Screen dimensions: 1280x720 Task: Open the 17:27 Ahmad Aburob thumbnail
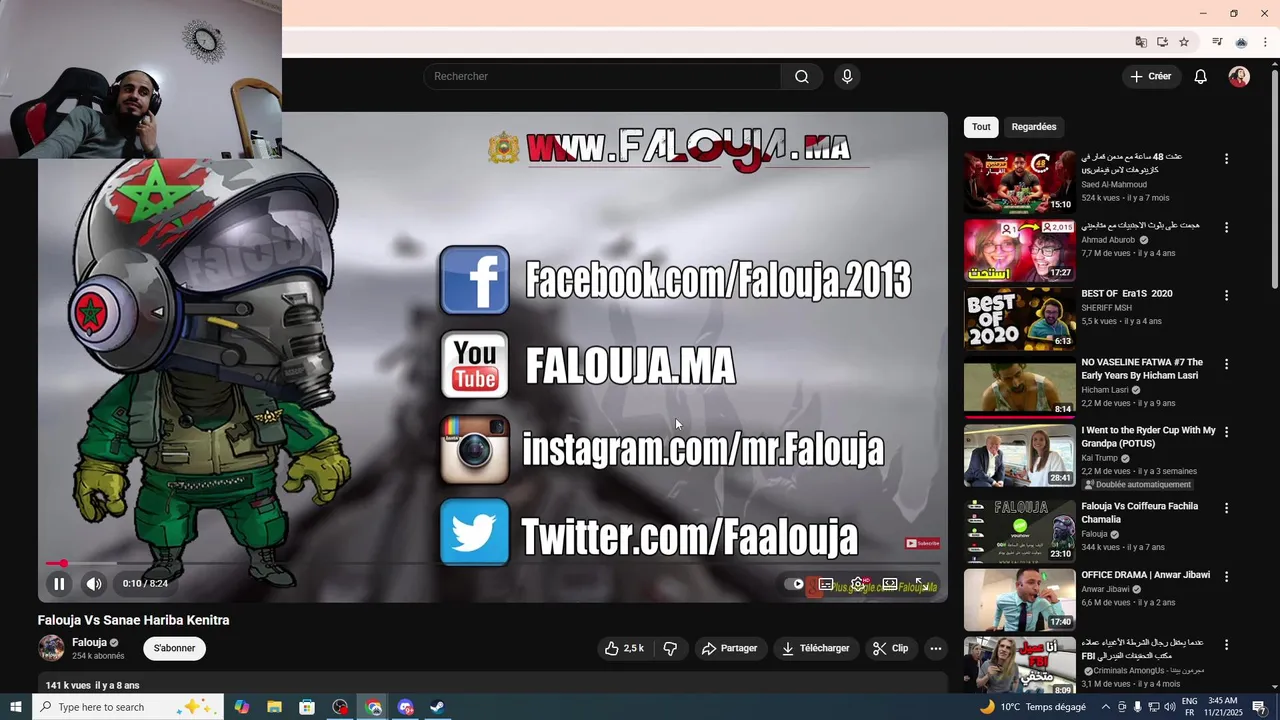click(x=1019, y=250)
